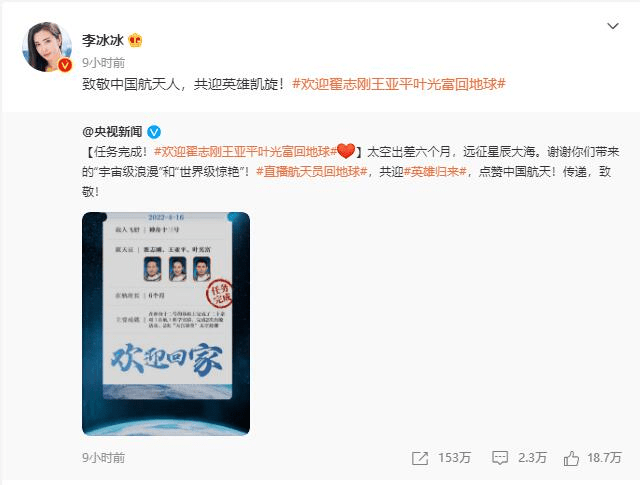Viewport: 640px width, 485px height.
Task: Like the post with thumbs-up icon
Action: (571, 458)
